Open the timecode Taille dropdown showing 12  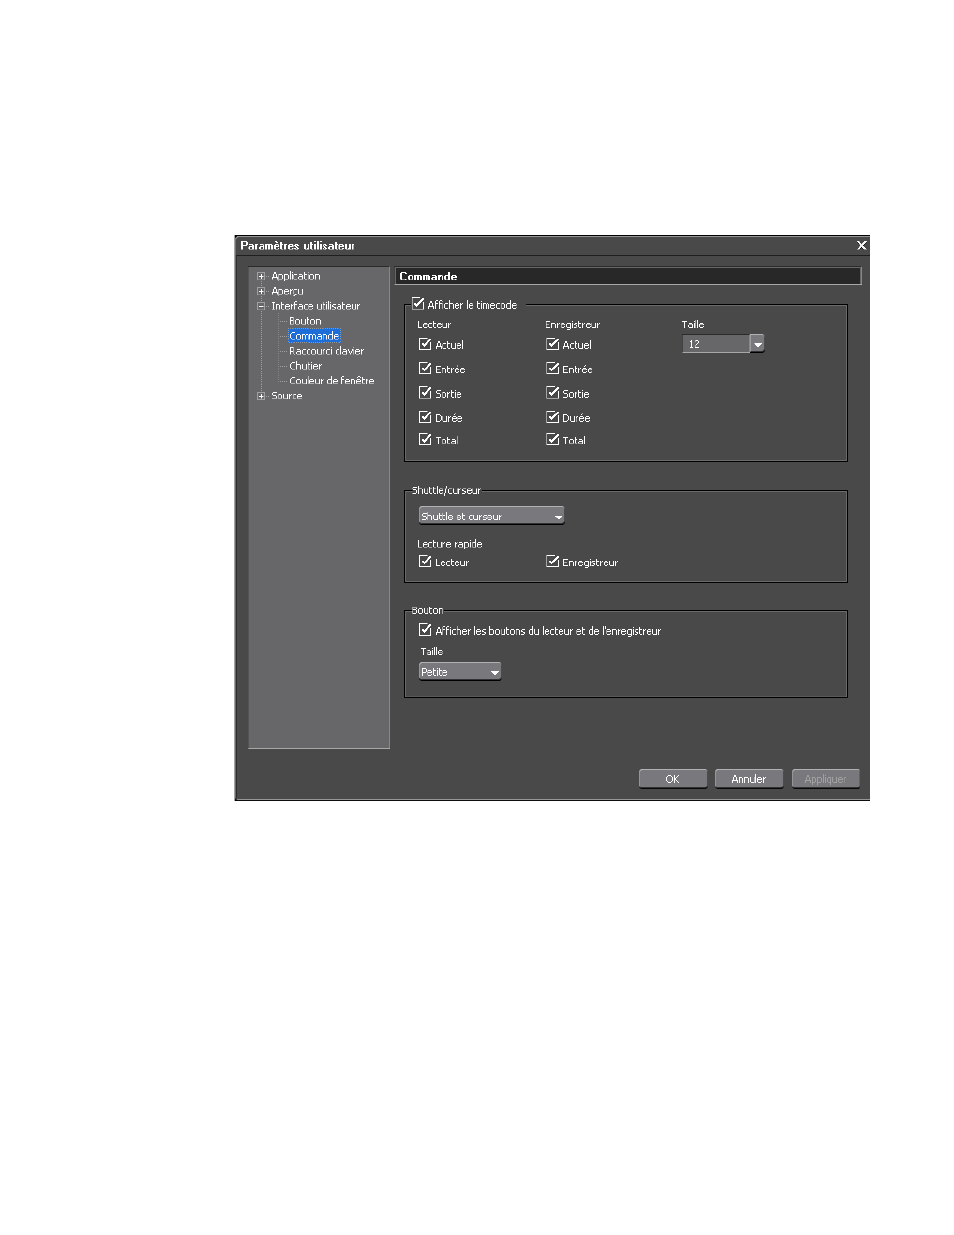[x=723, y=344]
